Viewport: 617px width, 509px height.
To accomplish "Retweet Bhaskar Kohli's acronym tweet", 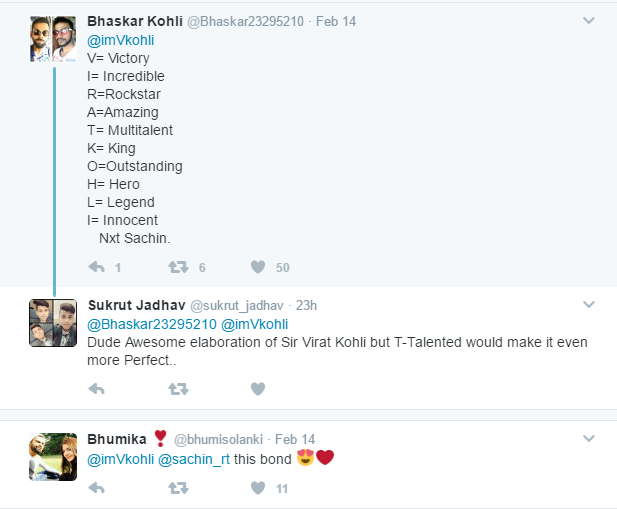I will 178,267.
